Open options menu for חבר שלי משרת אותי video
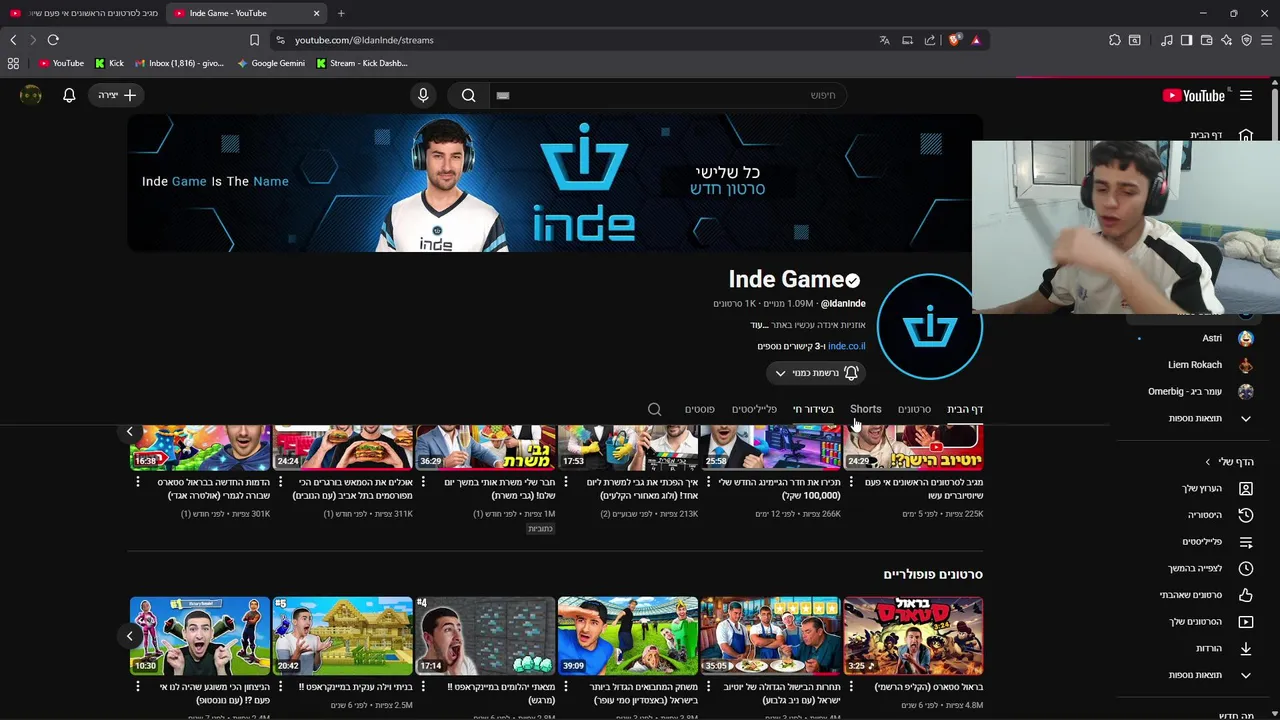This screenshot has height=720, width=1280. coord(422,482)
